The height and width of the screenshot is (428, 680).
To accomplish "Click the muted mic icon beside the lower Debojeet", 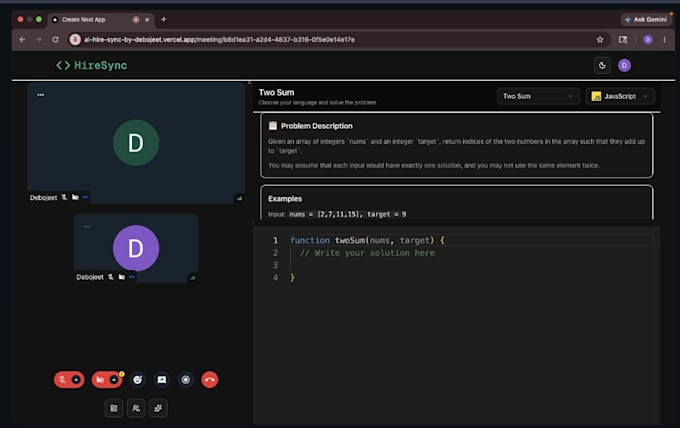I will (x=111, y=277).
